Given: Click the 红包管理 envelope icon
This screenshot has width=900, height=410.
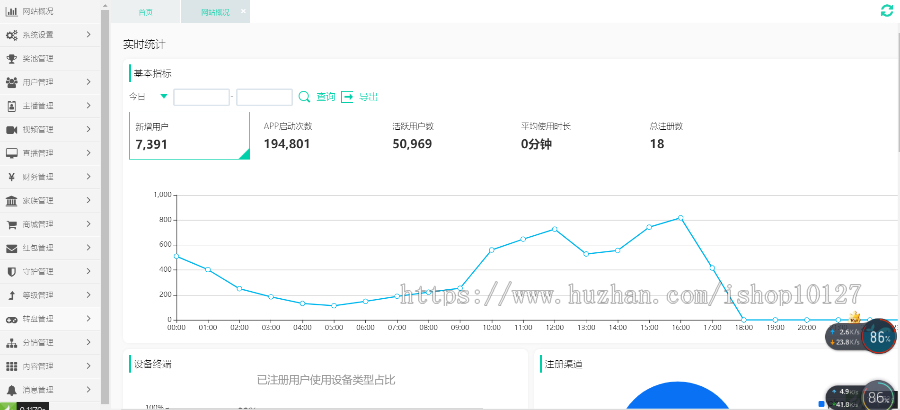Looking at the screenshot, I should [11, 248].
